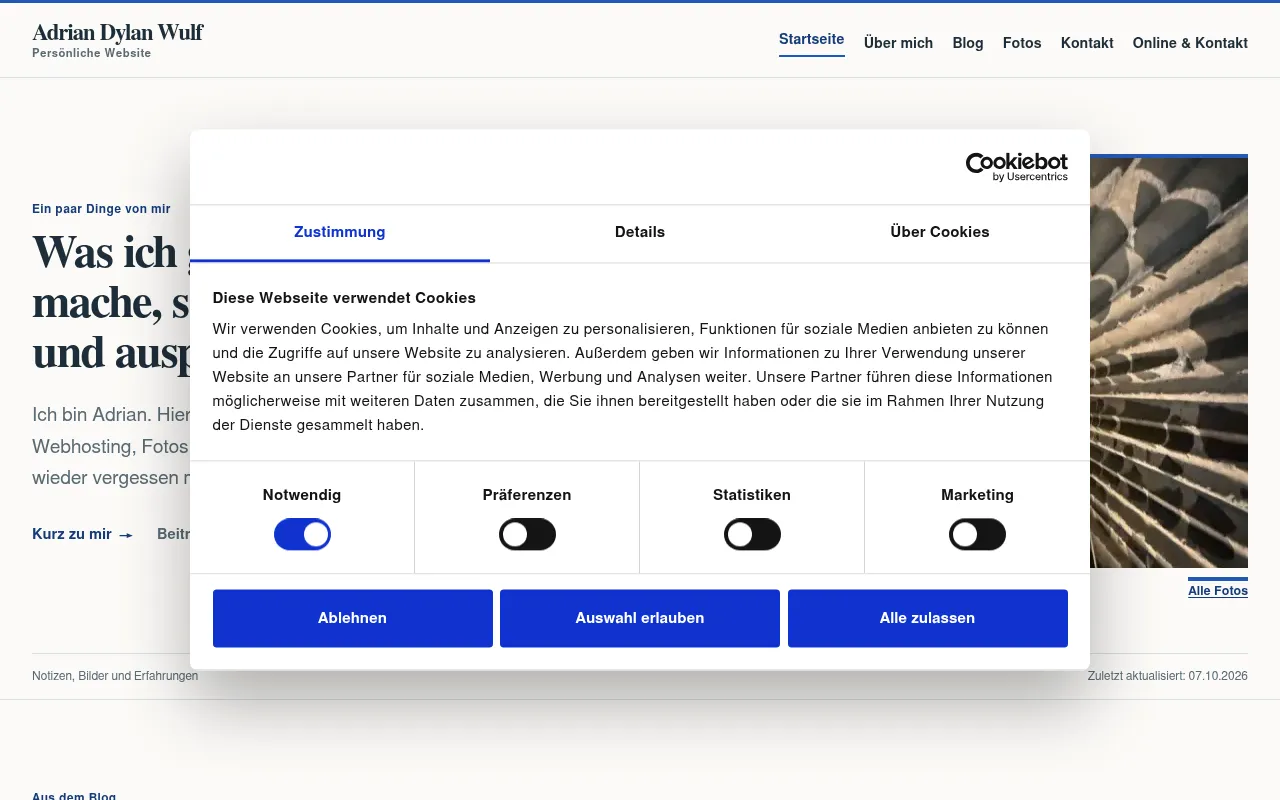Screen dimensions: 1280x800
Task: Follow the Kurz zu mir link
Action: click(83, 534)
